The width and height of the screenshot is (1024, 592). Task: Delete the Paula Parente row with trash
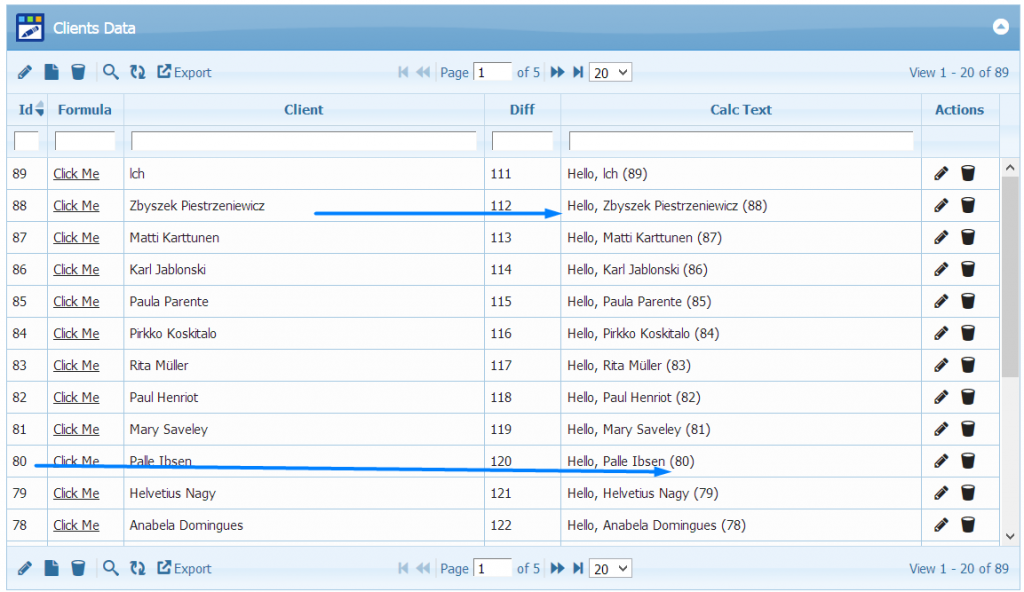(x=968, y=302)
